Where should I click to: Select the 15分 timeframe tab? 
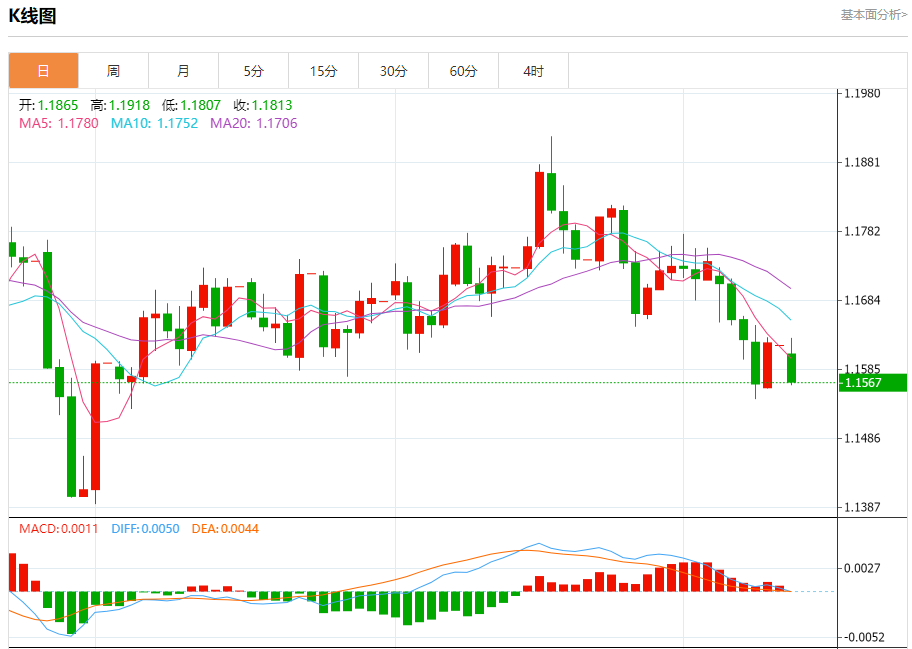click(x=323, y=71)
